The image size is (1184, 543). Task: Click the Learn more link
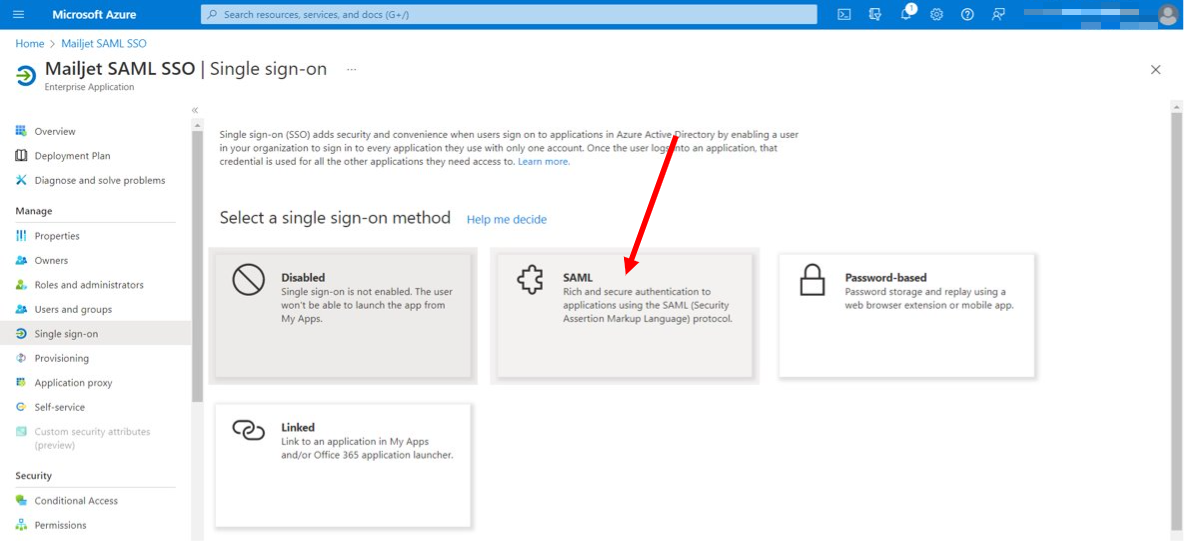click(544, 162)
